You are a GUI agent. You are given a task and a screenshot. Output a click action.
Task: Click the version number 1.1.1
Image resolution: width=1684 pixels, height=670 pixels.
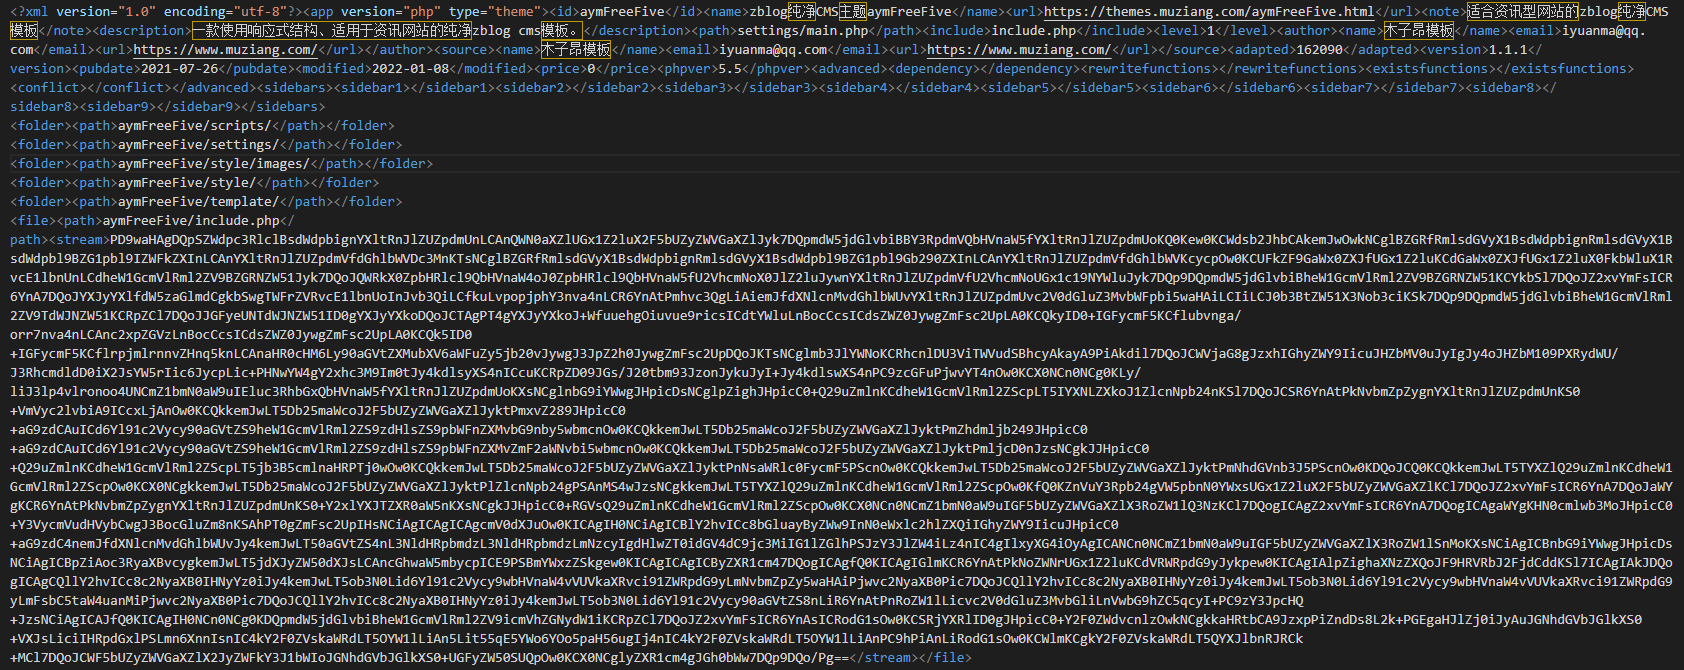pyautogui.click(x=1508, y=50)
